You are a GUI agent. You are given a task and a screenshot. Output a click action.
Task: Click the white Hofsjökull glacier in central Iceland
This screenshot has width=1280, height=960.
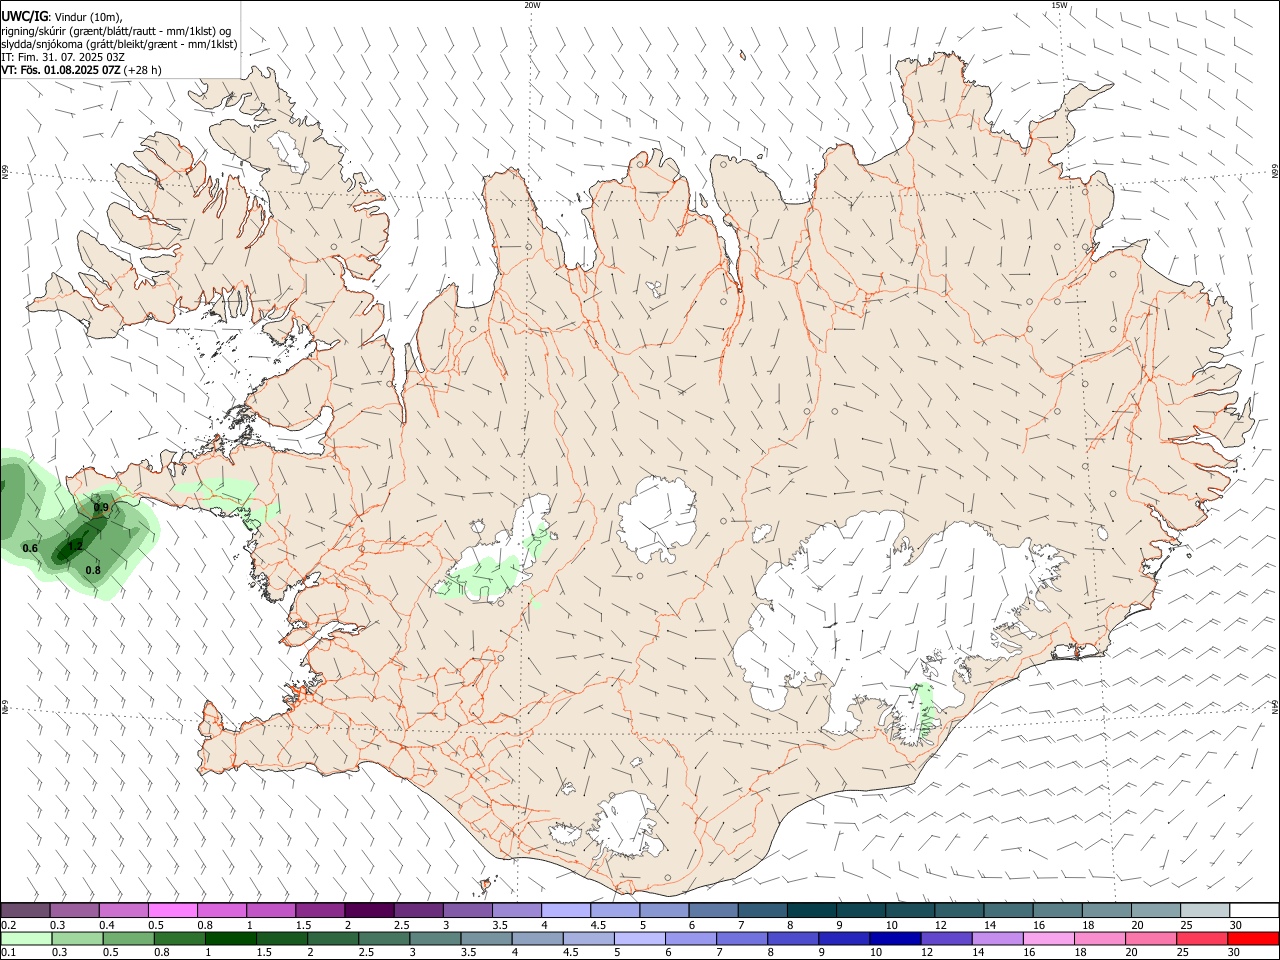coord(657,518)
